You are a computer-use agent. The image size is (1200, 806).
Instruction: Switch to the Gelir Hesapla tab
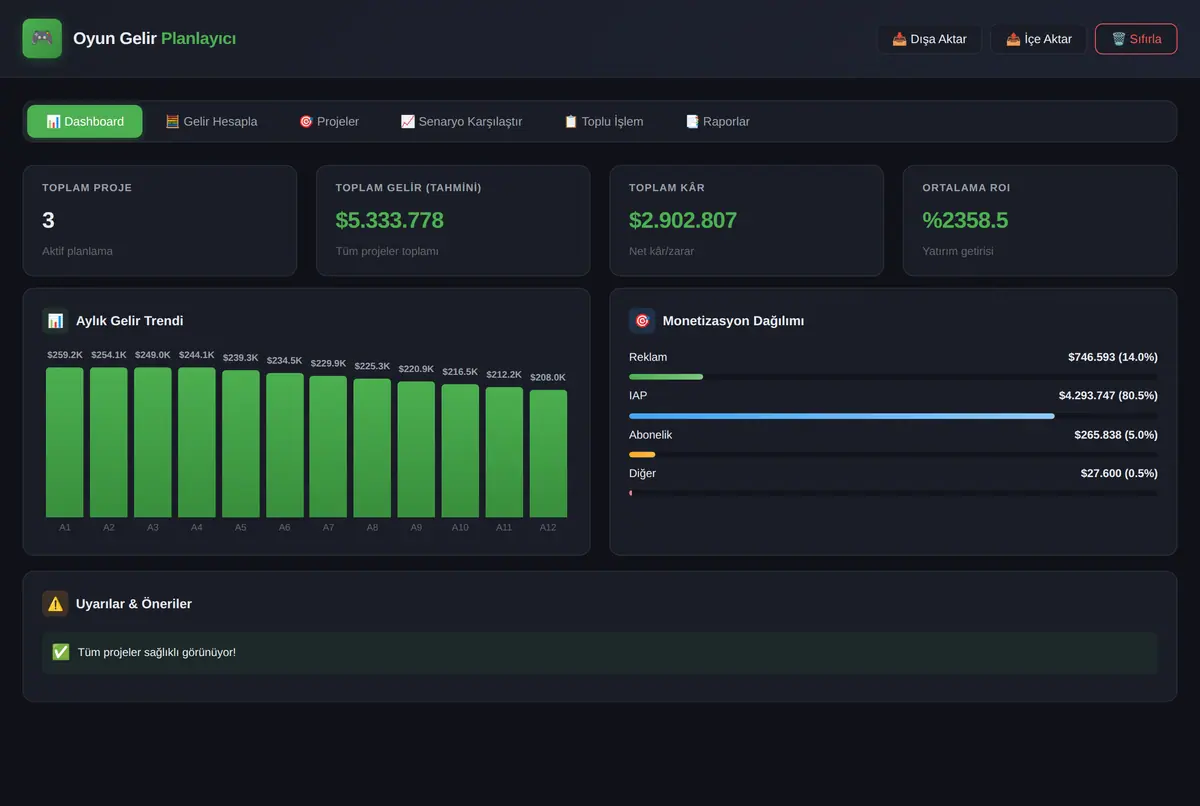click(211, 121)
